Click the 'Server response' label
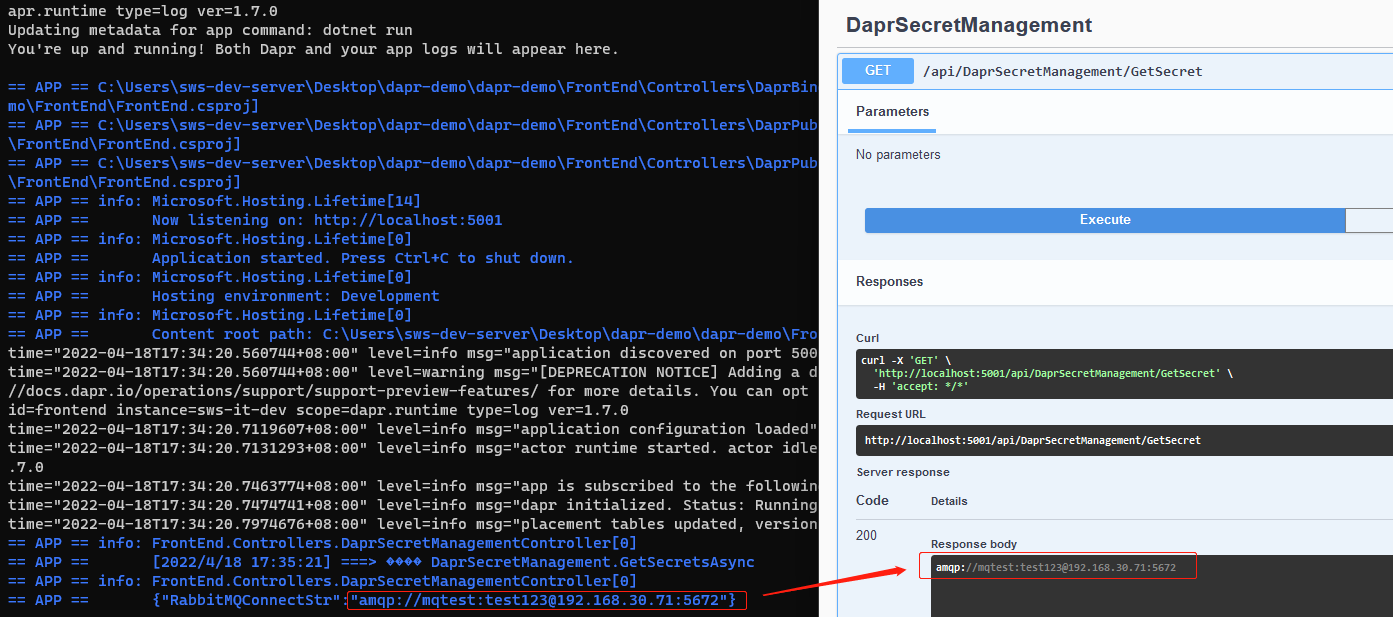 pyautogui.click(x=903, y=472)
